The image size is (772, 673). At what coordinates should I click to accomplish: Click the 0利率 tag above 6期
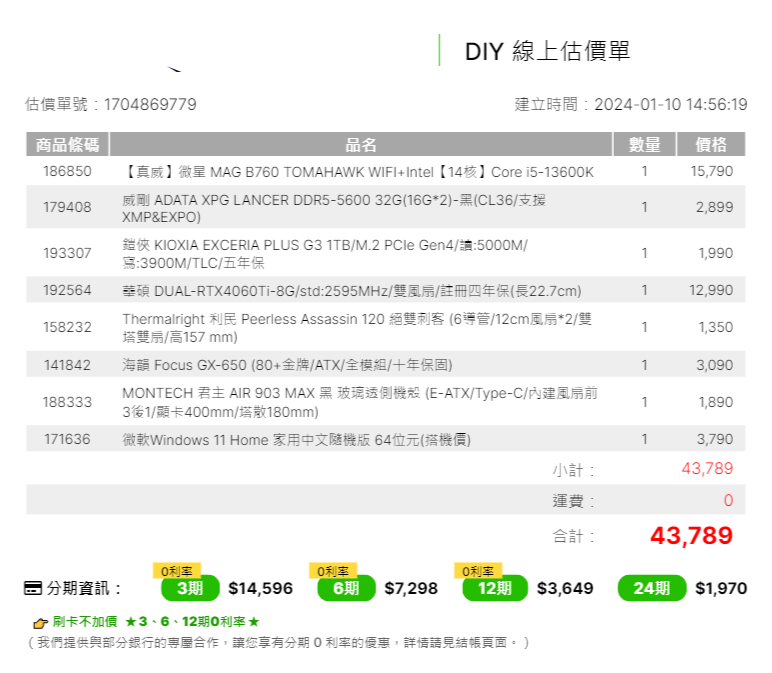[333, 571]
